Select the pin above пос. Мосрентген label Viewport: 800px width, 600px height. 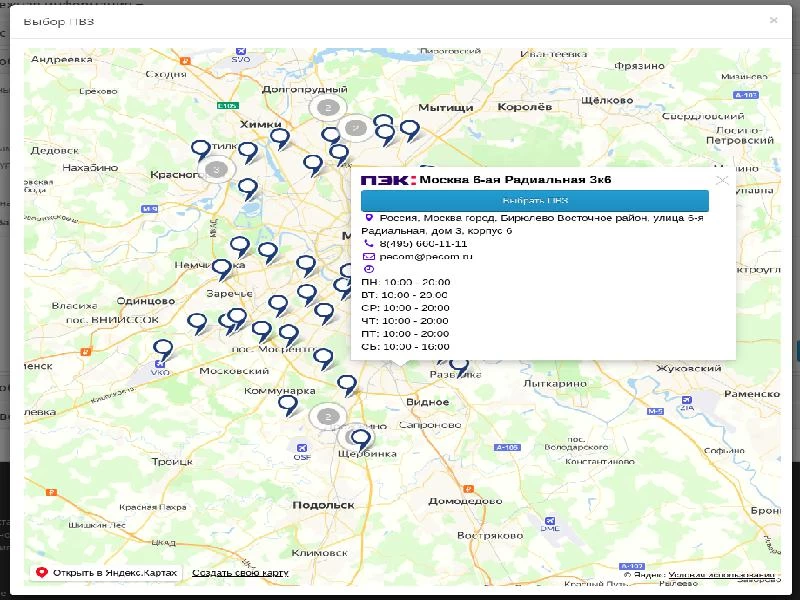[x=289, y=336]
